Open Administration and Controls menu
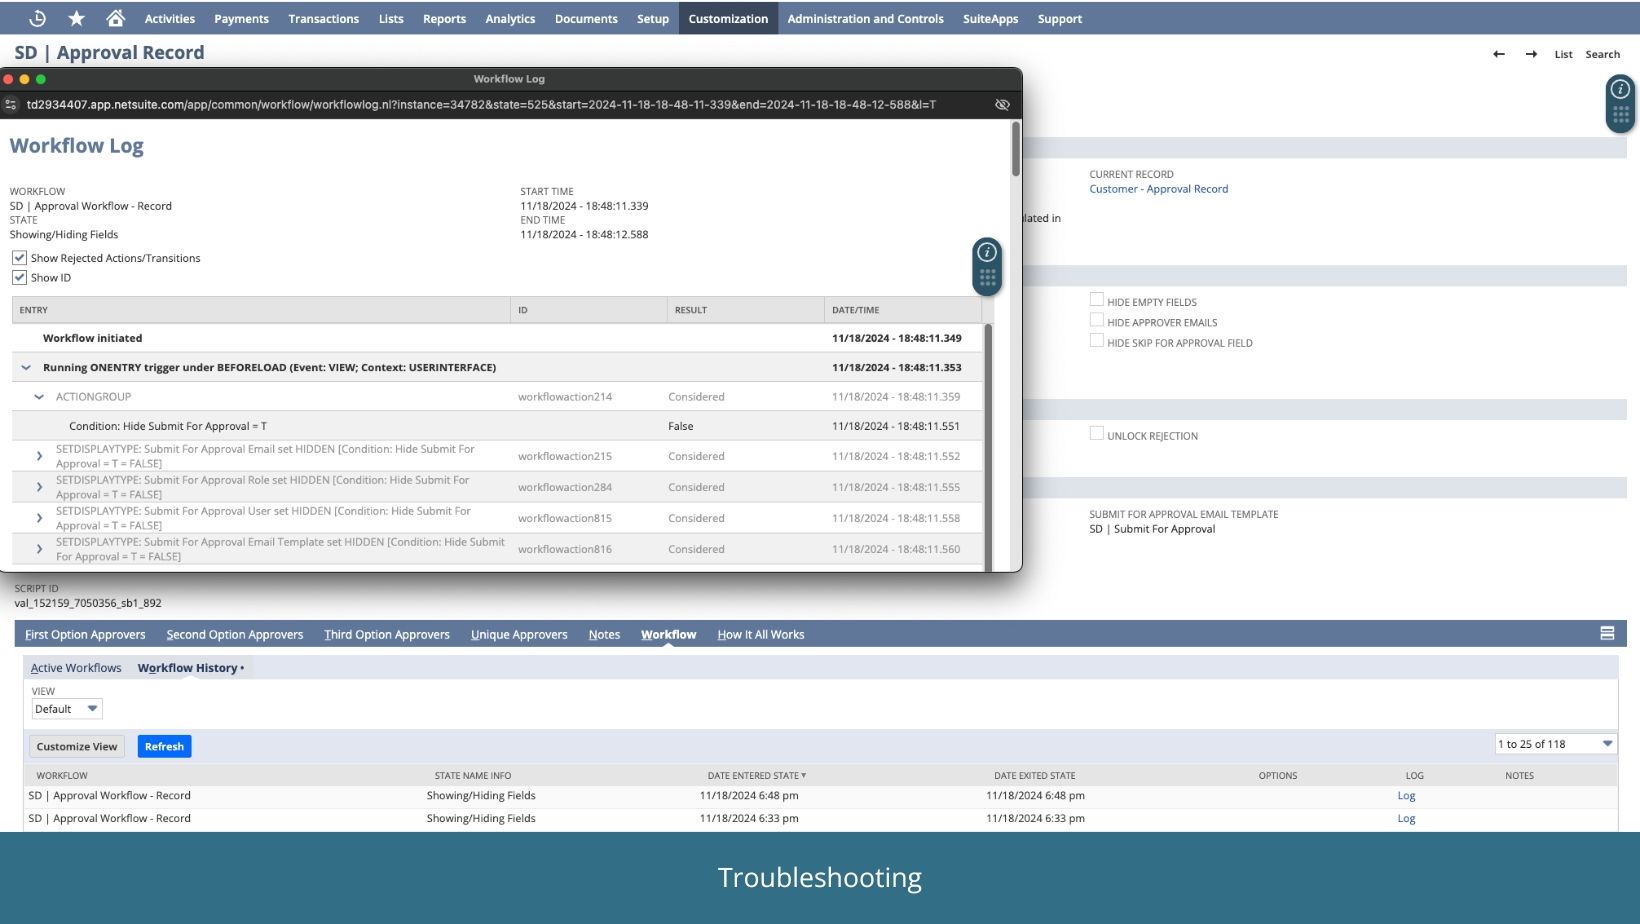The height and width of the screenshot is (924, 1640). [x=865, y=18]
